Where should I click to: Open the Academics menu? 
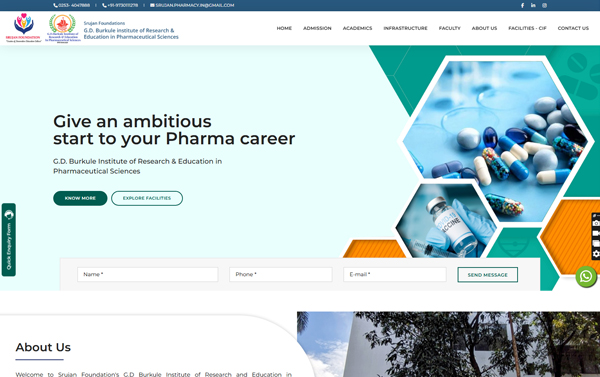[x=357, y=28]
